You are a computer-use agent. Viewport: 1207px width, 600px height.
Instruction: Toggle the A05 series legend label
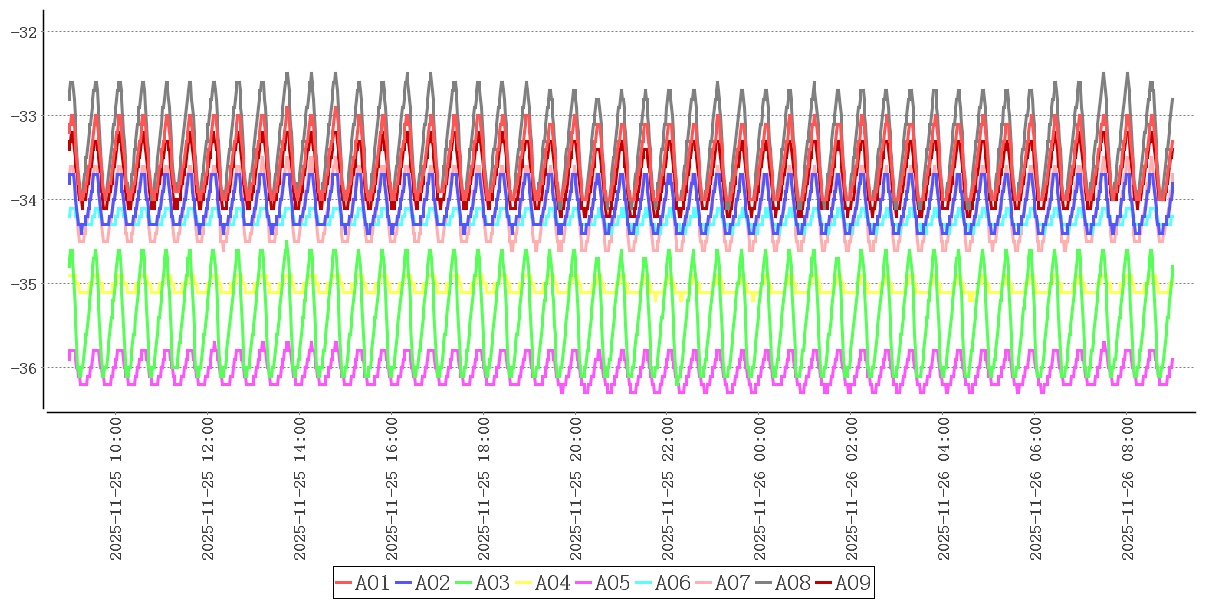pyautogui.click(x=612, y=583)
